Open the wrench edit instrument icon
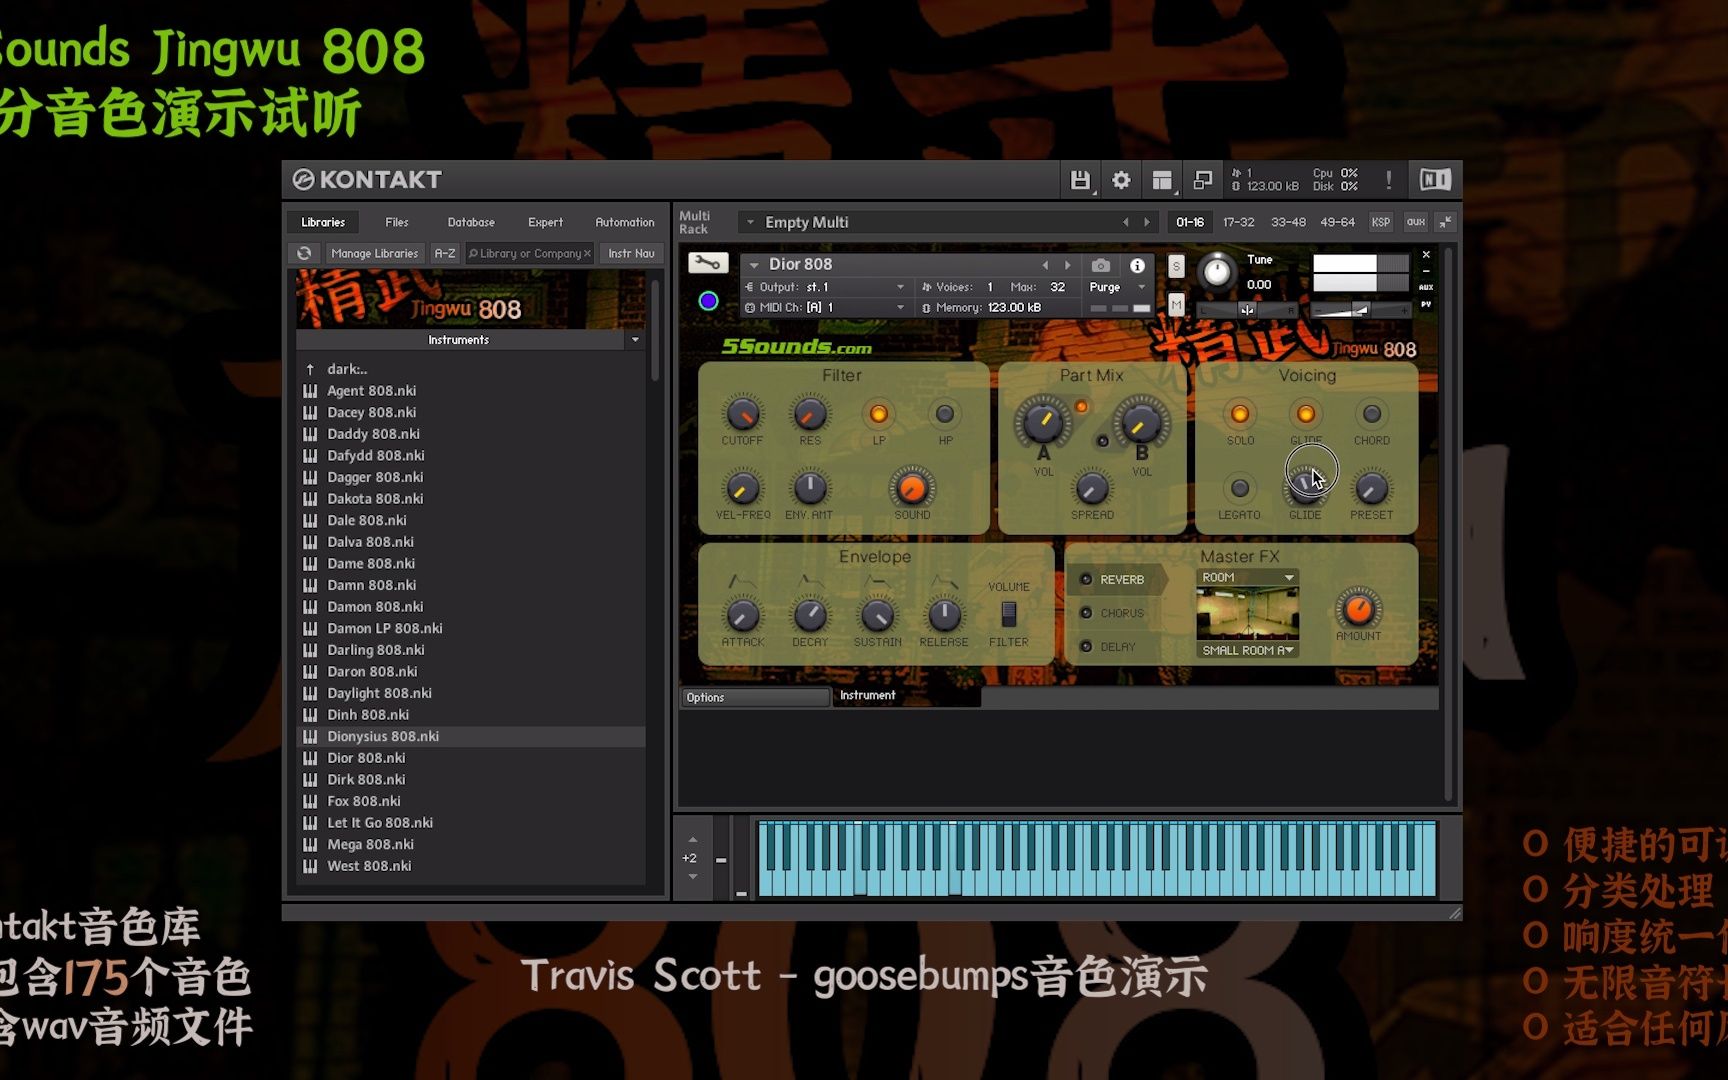The width and height of the screenshot is (1728, 1080). (708, 263)
